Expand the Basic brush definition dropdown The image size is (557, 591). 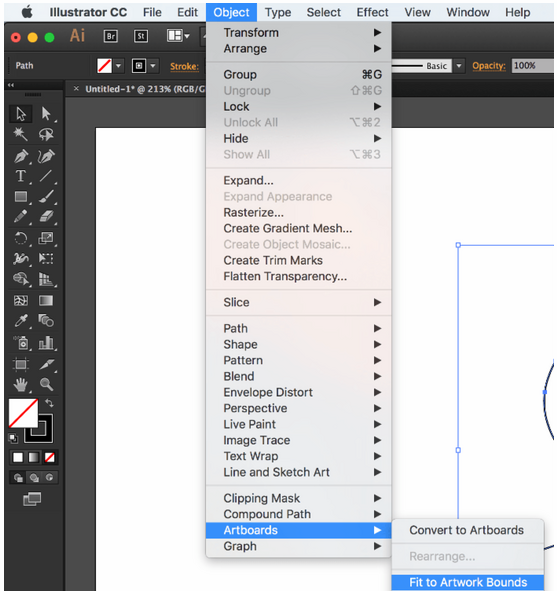(459, 66)
